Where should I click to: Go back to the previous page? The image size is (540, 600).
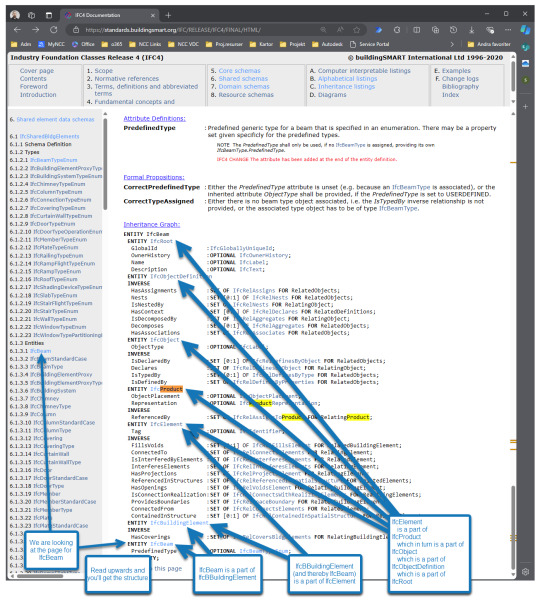(17, 30)
